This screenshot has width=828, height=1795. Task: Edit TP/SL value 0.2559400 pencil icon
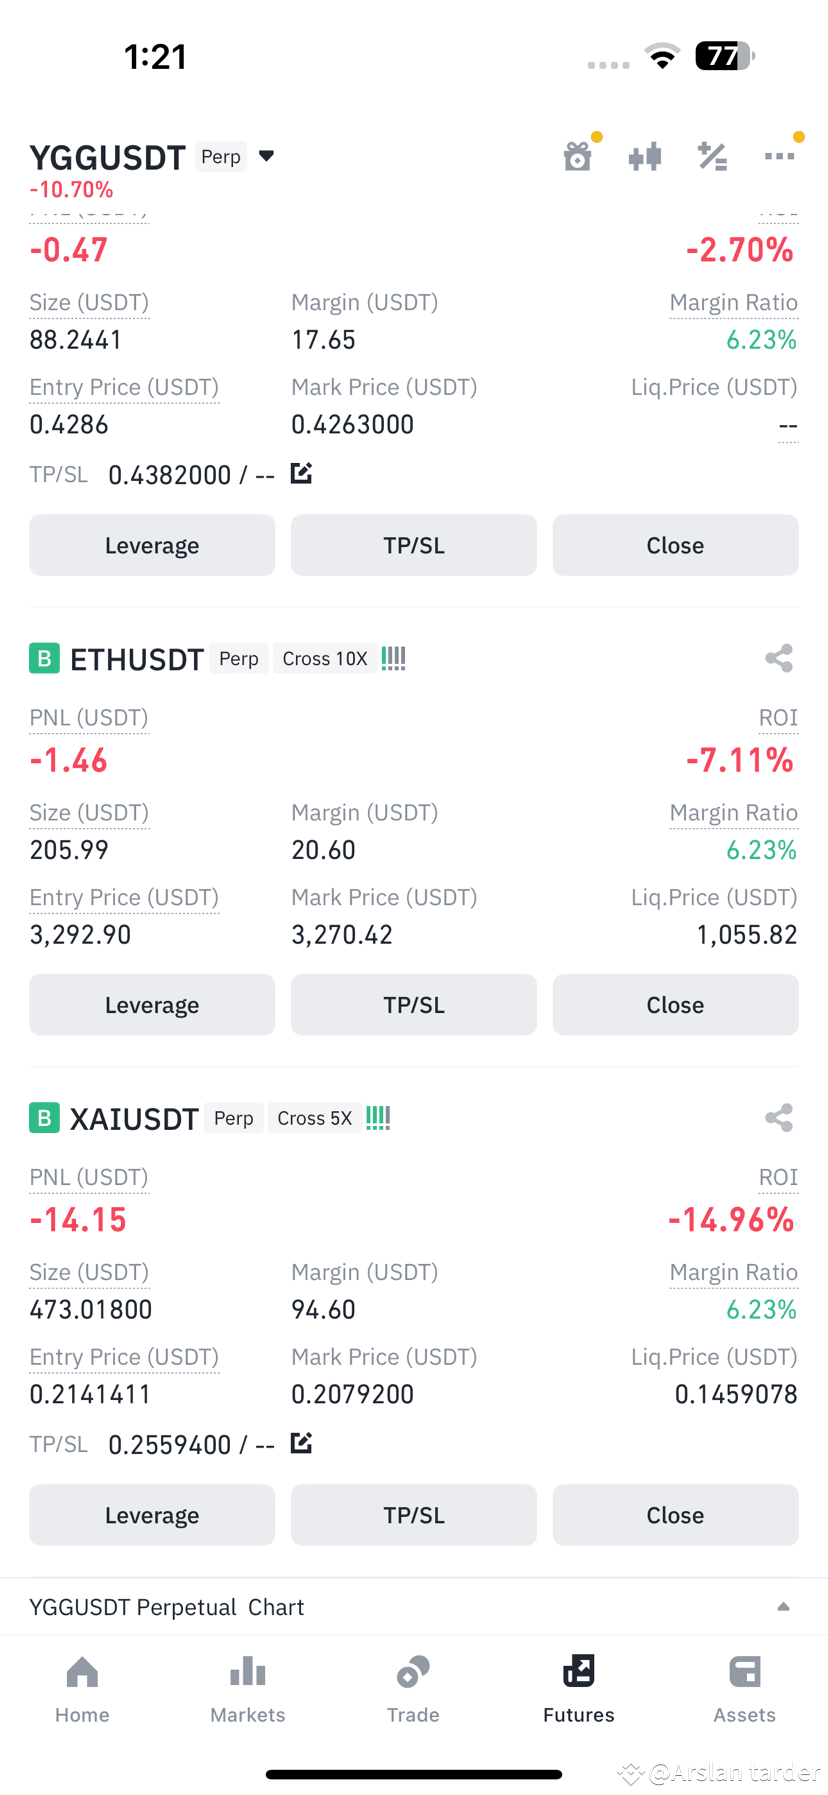tap(301, 1443)
